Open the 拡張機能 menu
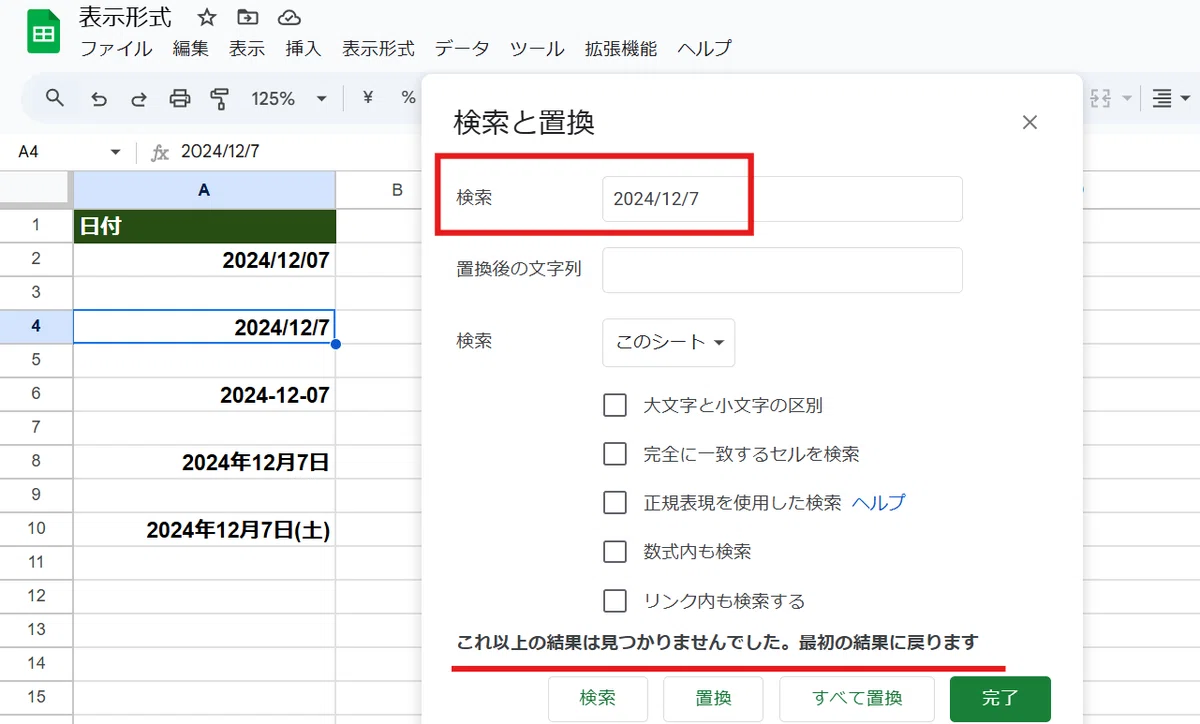Screen dimensions: 1200x724 tap(621, 48)
